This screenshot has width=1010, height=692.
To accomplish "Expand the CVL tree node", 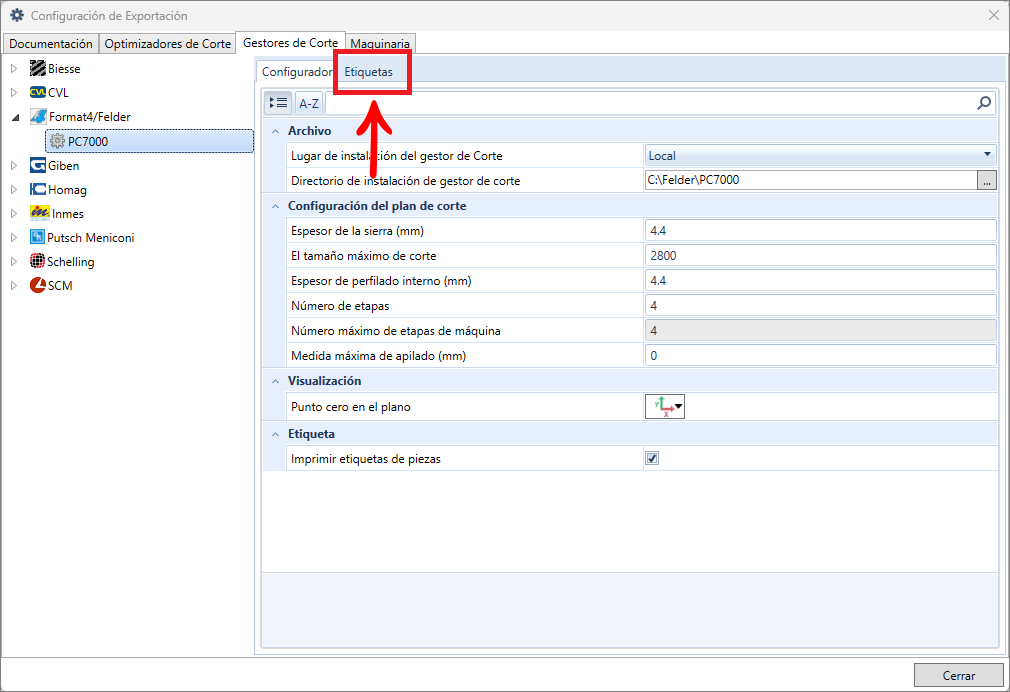I will click(14, 92).
